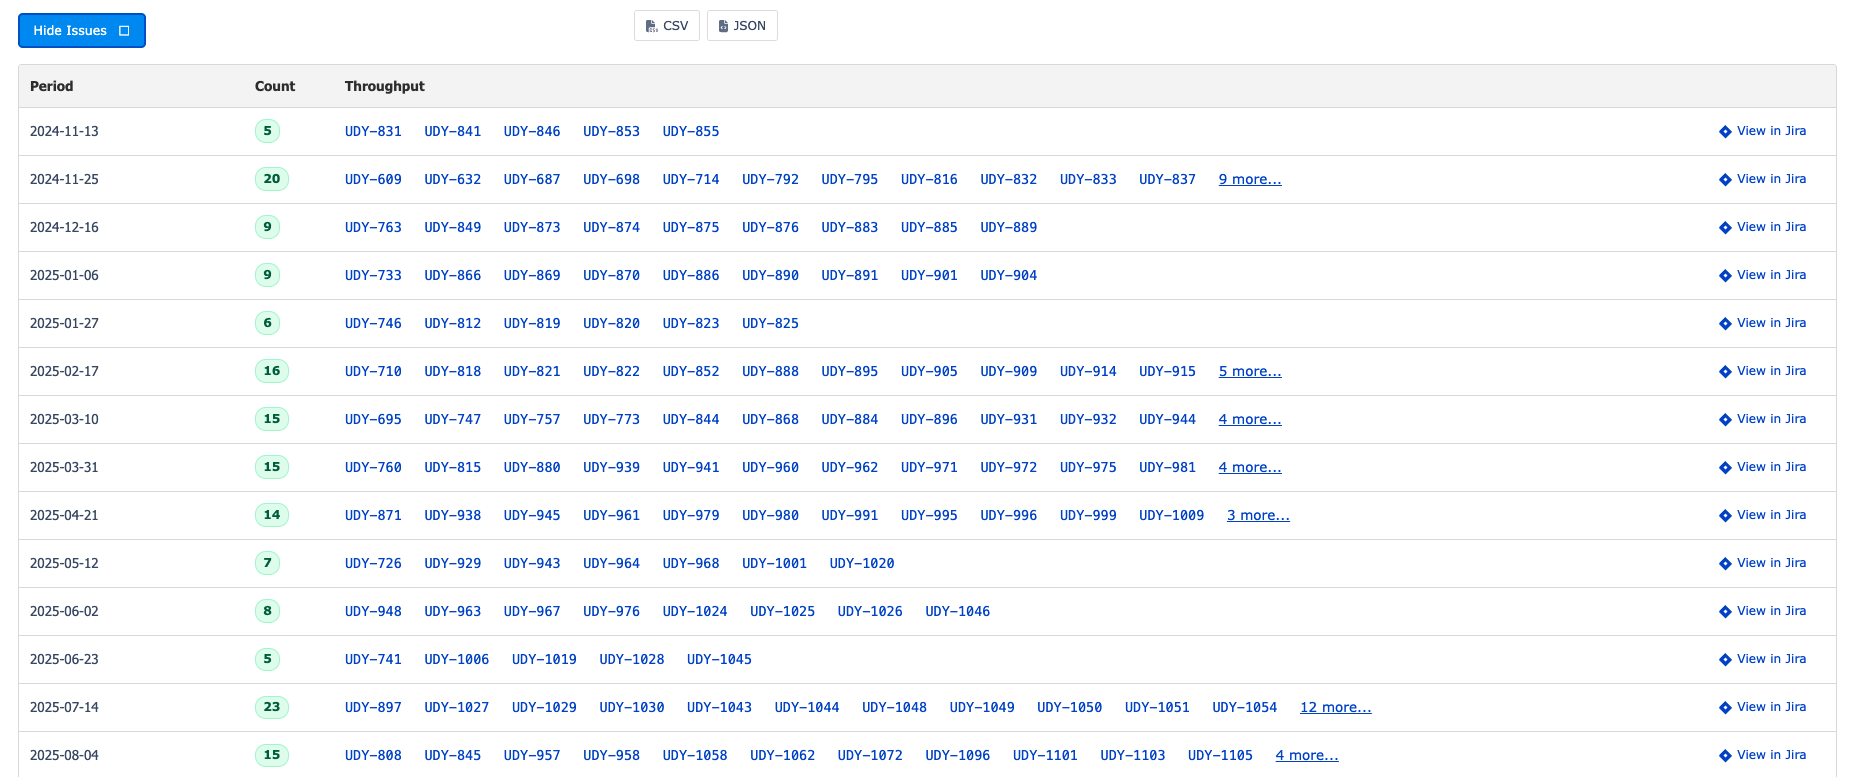Open issue UDY-1046 link
The height and width of the screenshot is (777, 1866).
point(957,611)
